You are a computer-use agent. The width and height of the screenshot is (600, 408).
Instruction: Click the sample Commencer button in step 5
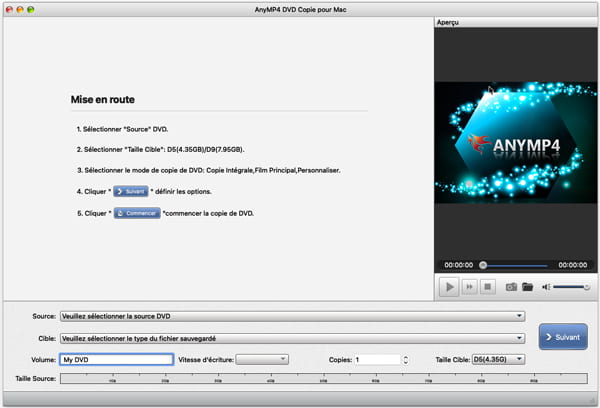pos(137,213)
